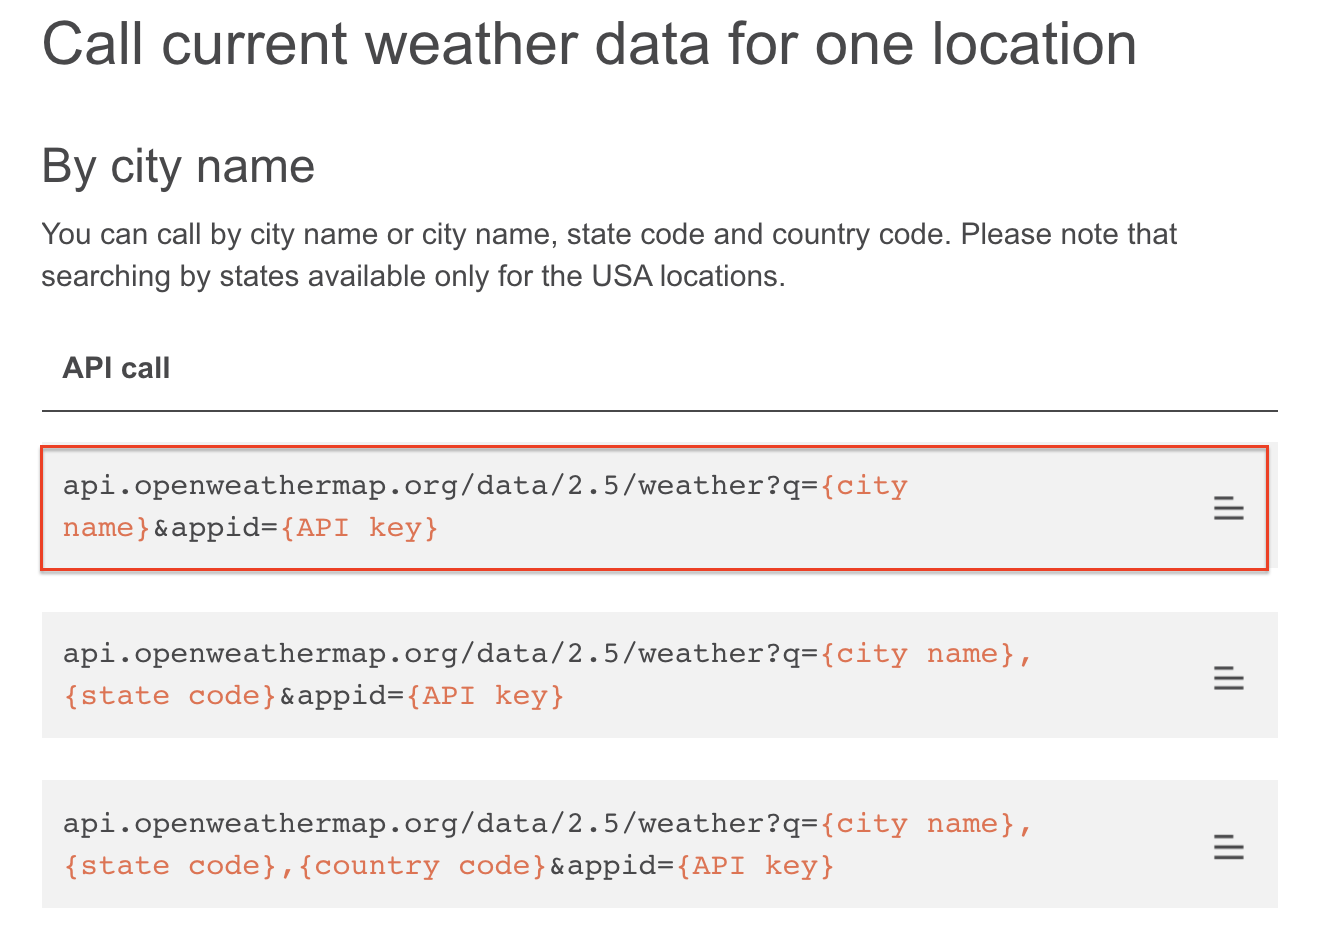
Task: Click the 'Call current weather data for one location' heading
Action: point(589,45)
